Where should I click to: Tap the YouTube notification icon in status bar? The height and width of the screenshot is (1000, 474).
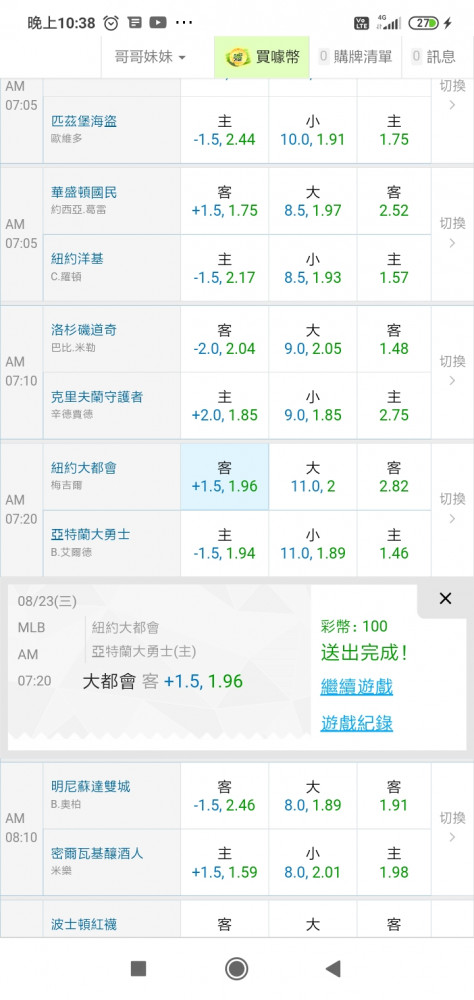point(158,23)
